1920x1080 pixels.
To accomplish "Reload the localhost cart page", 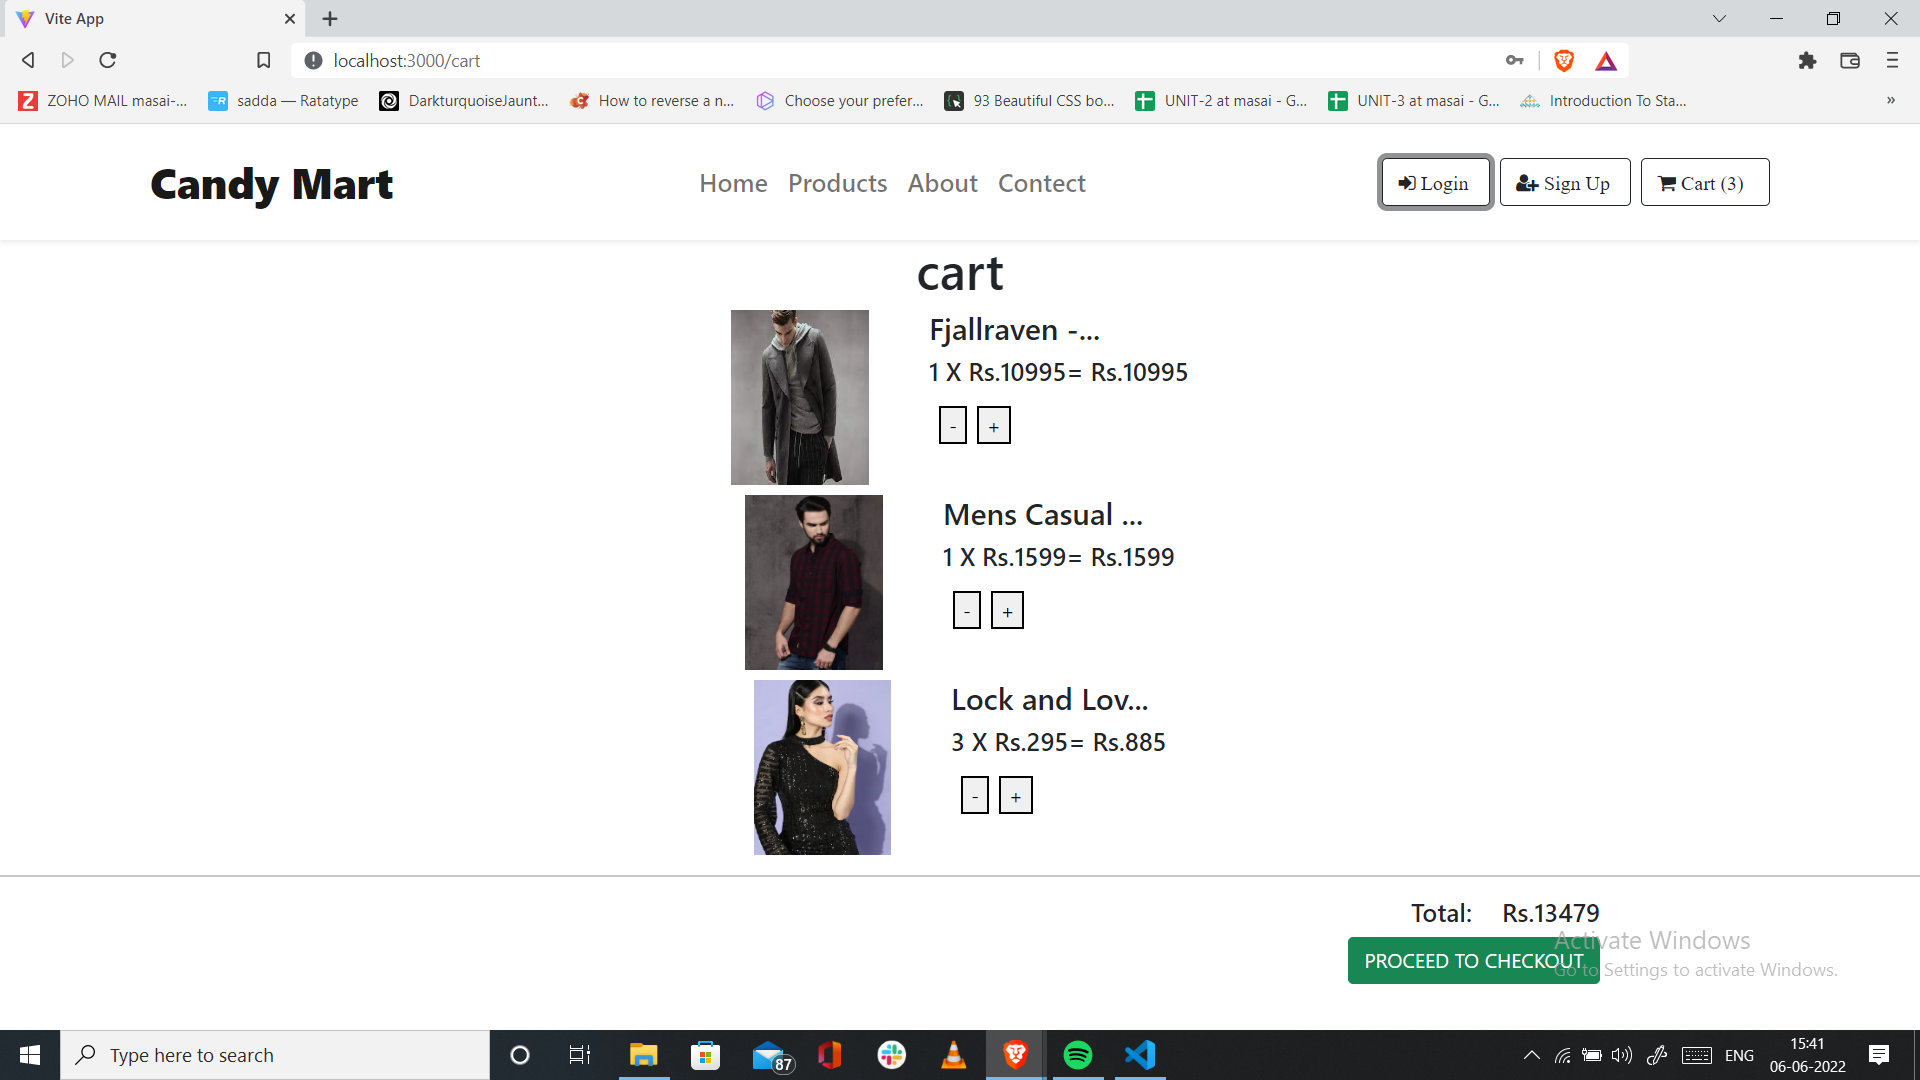I will pos(107,60).
